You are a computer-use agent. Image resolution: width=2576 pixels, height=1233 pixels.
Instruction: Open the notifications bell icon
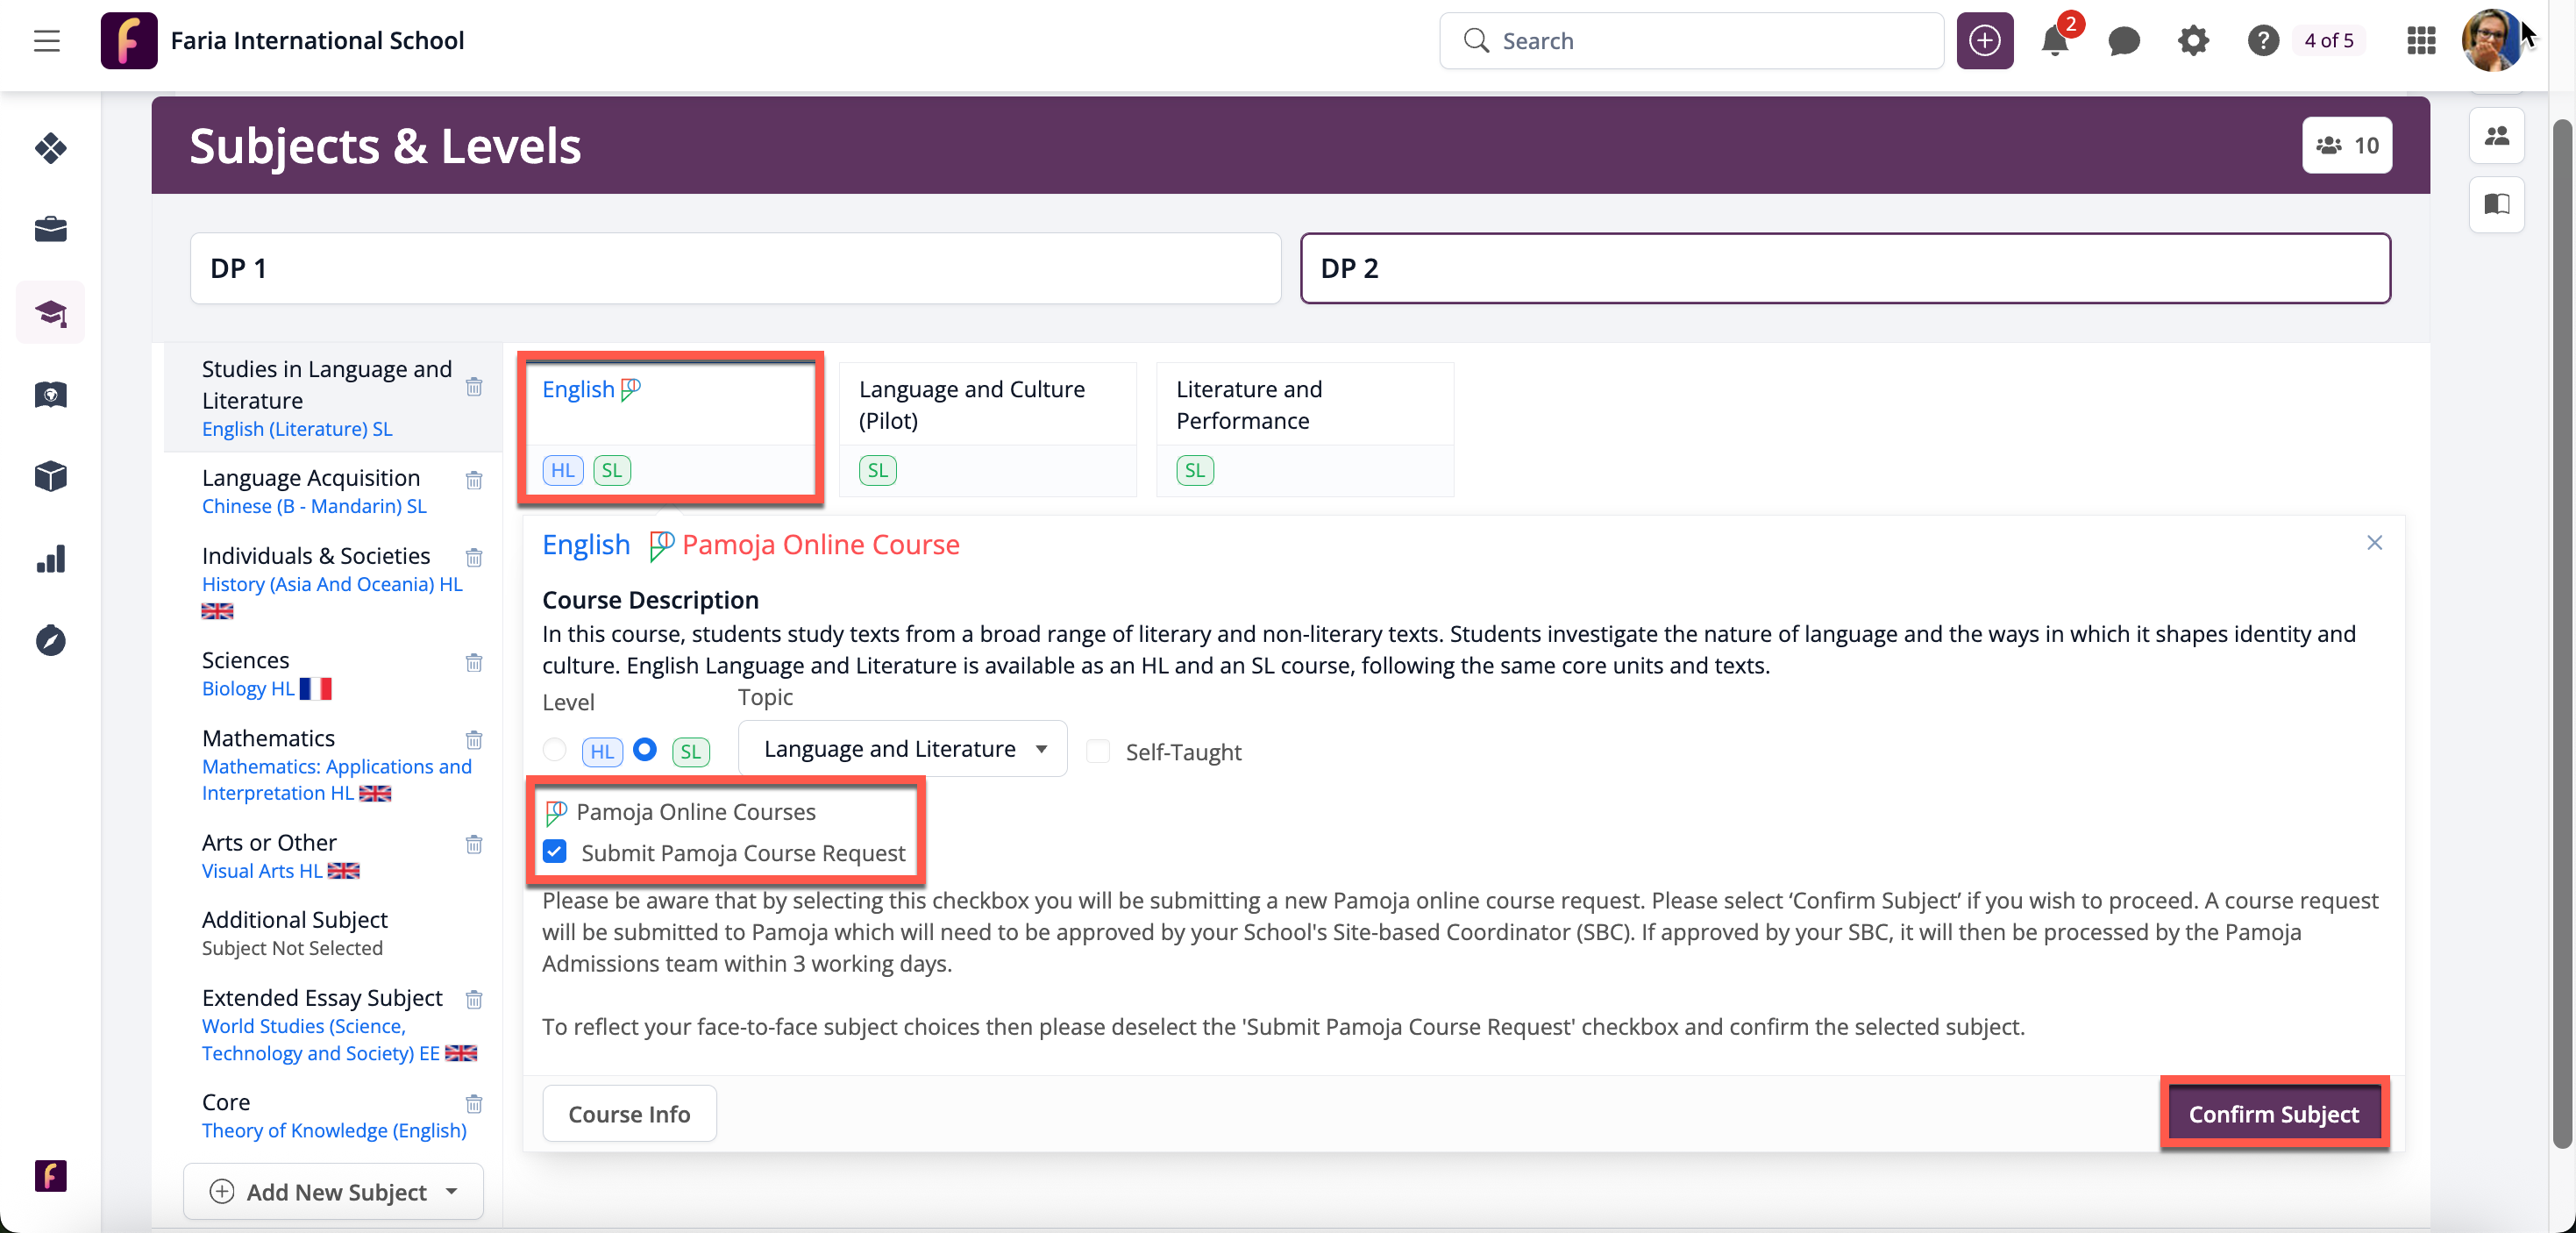pyautogui.click(x=2054, y=41)
